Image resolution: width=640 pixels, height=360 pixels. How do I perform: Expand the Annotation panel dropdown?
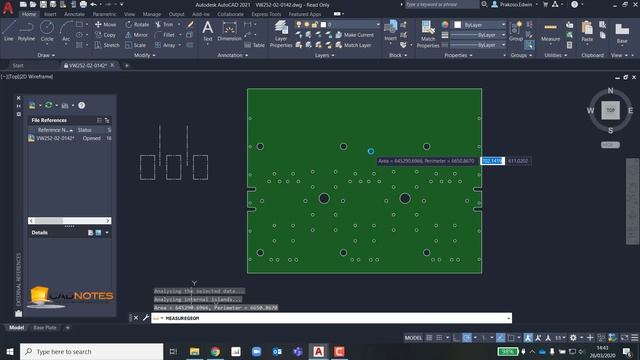point(233,55)
